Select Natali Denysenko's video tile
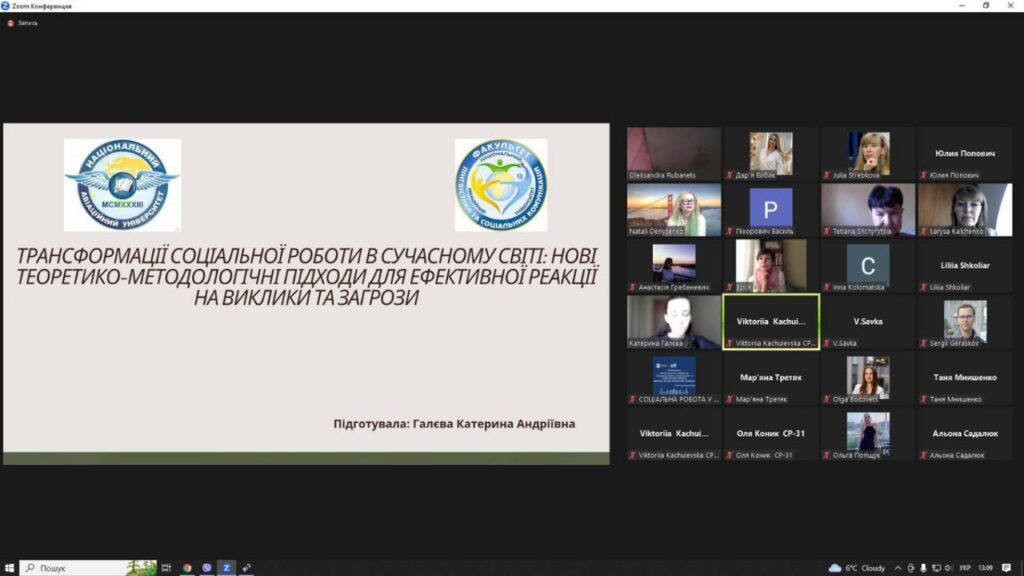 point(674,209)
